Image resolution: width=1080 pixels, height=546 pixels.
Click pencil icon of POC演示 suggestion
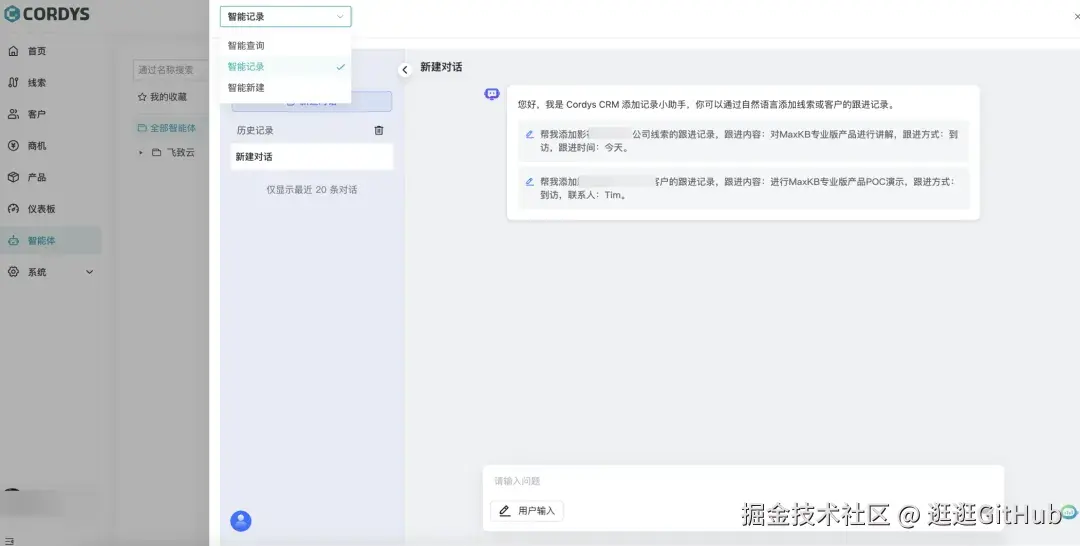coord(530,182)
